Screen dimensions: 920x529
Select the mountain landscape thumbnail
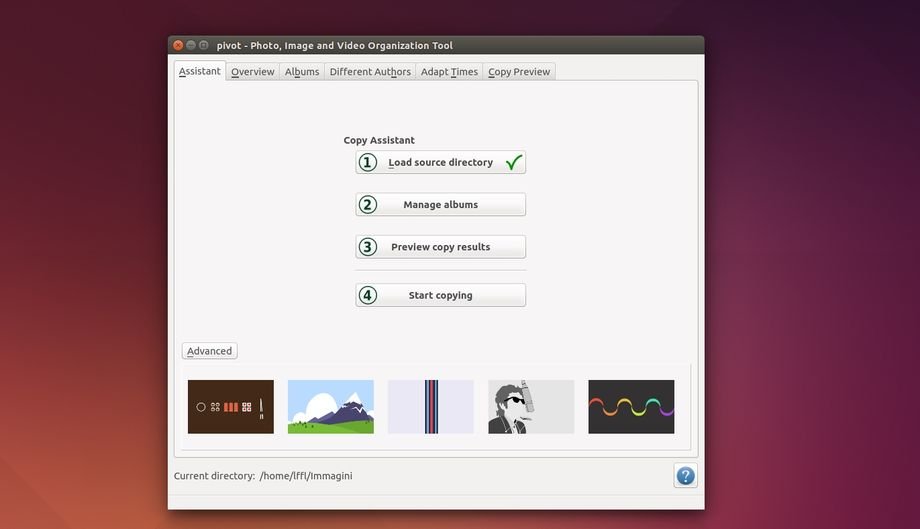pos(331,407)
